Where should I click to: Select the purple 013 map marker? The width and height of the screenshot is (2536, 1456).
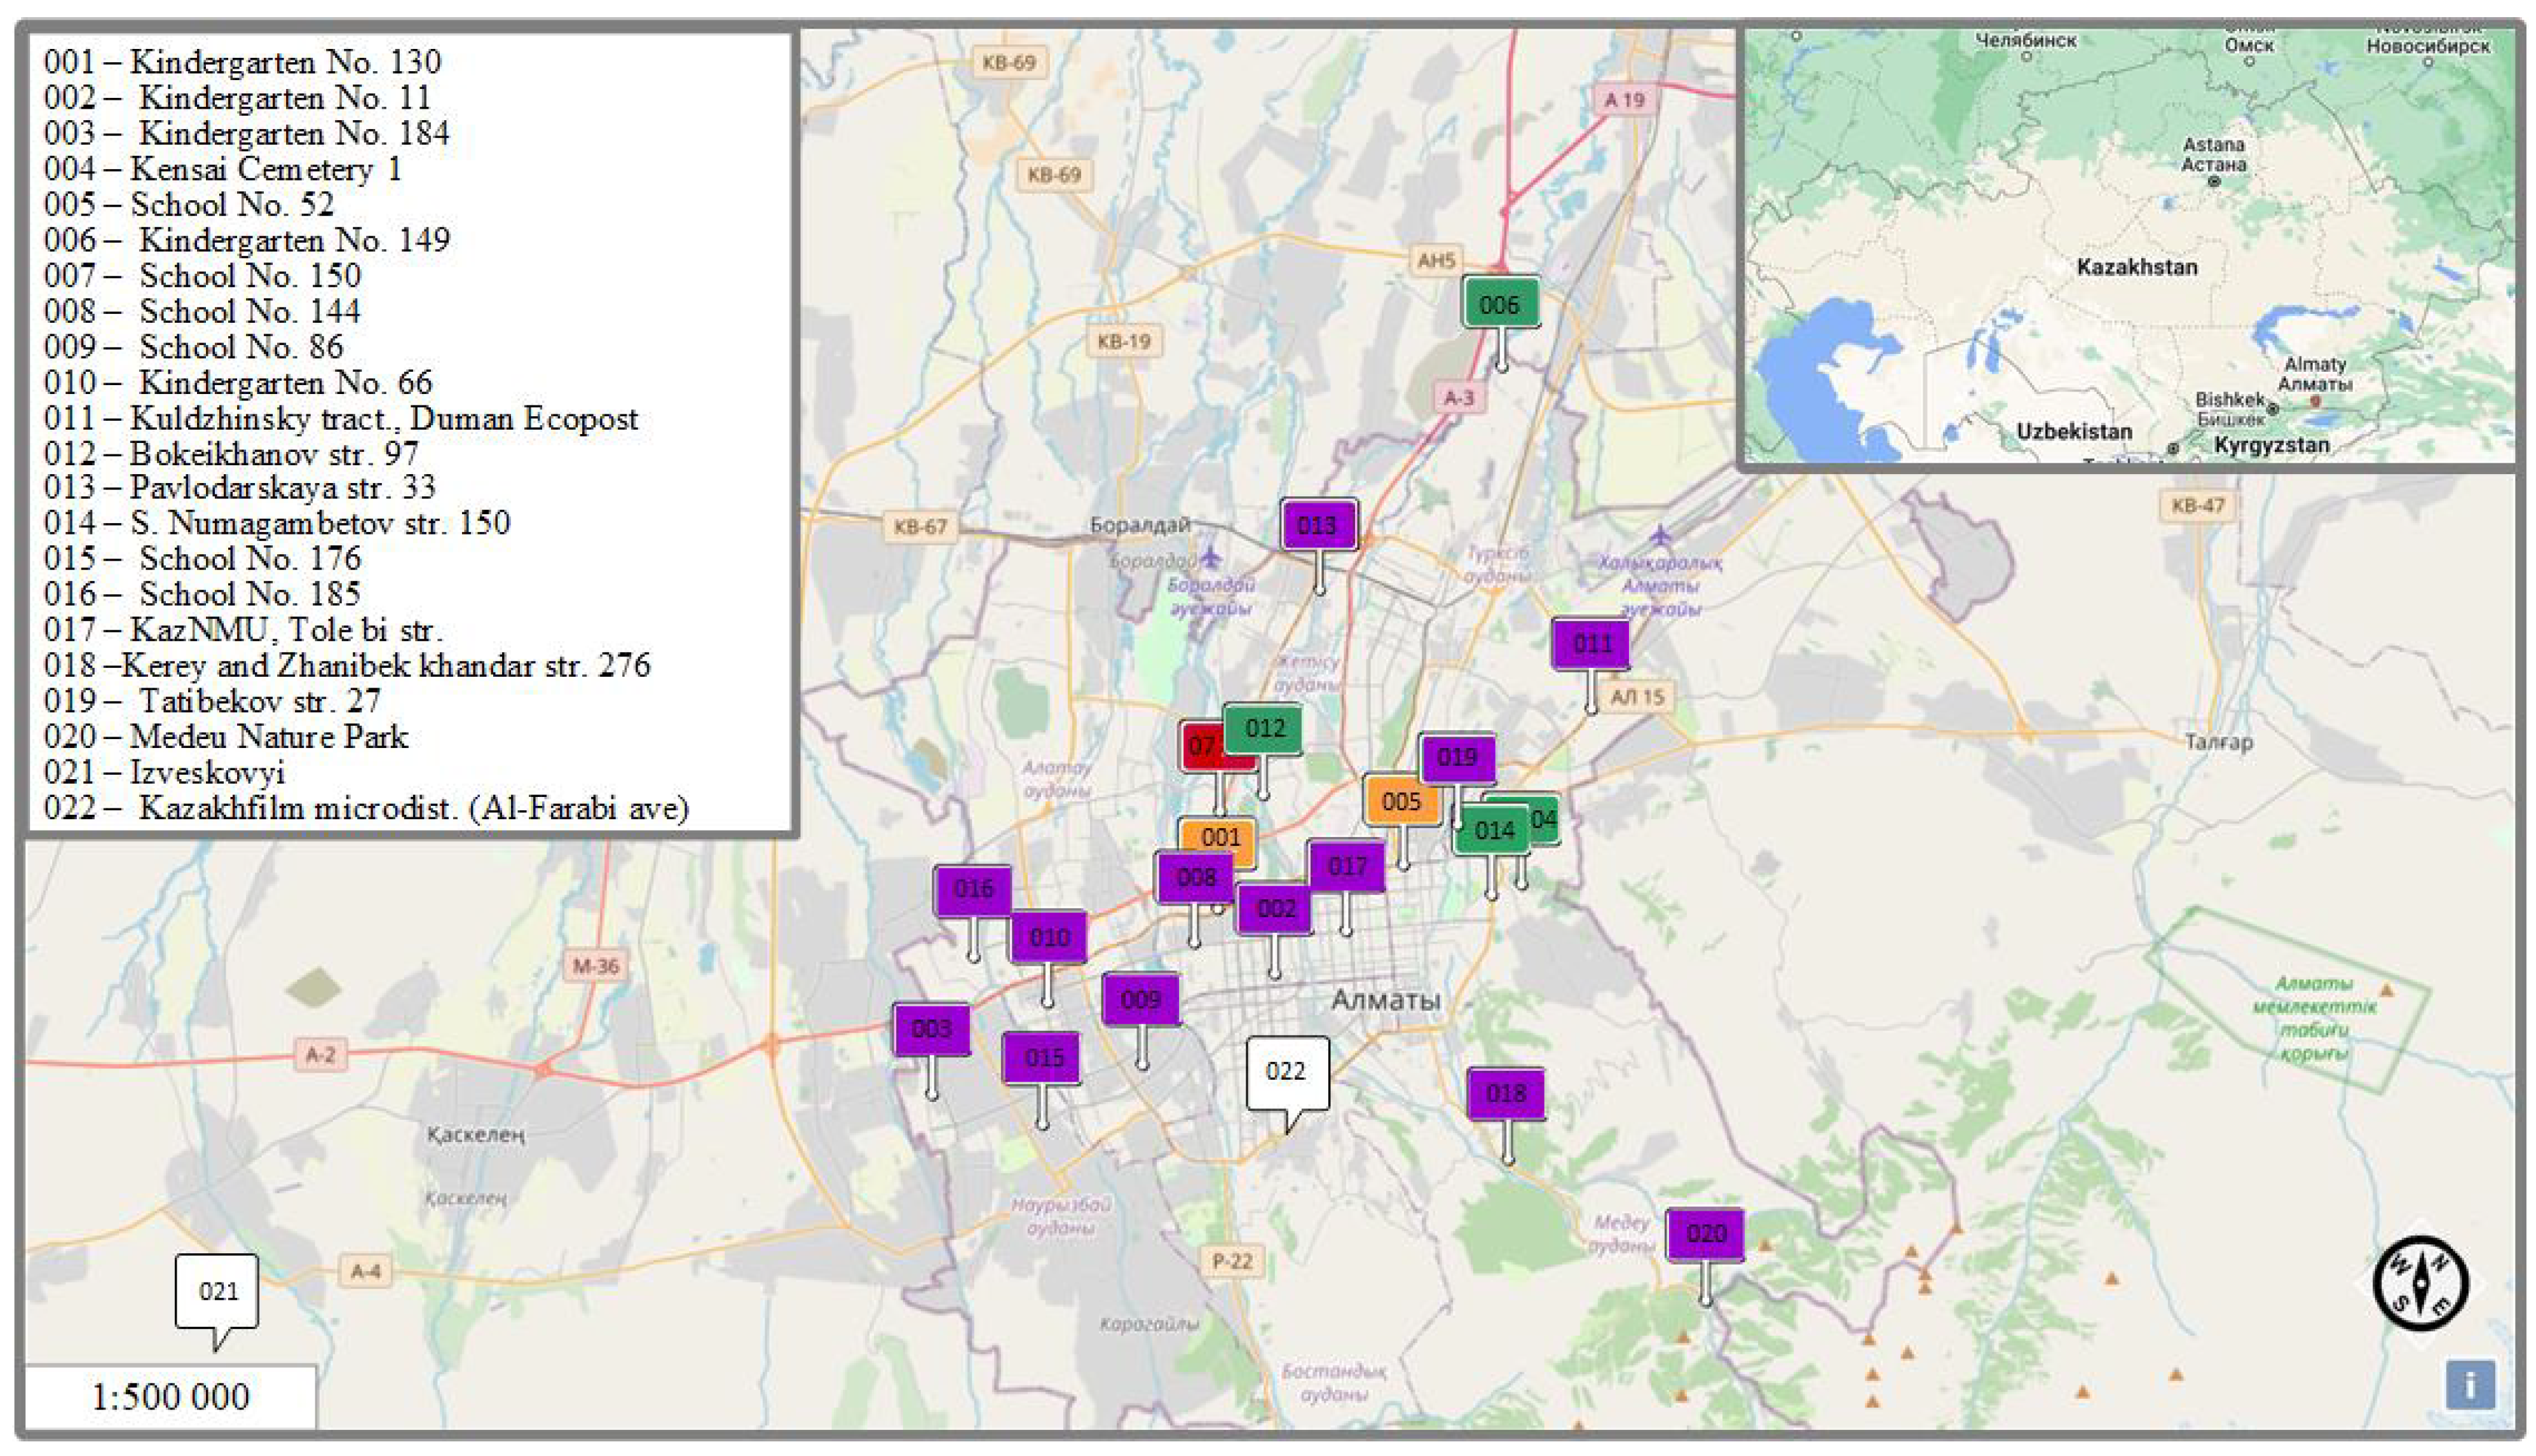coord(1318,525)
